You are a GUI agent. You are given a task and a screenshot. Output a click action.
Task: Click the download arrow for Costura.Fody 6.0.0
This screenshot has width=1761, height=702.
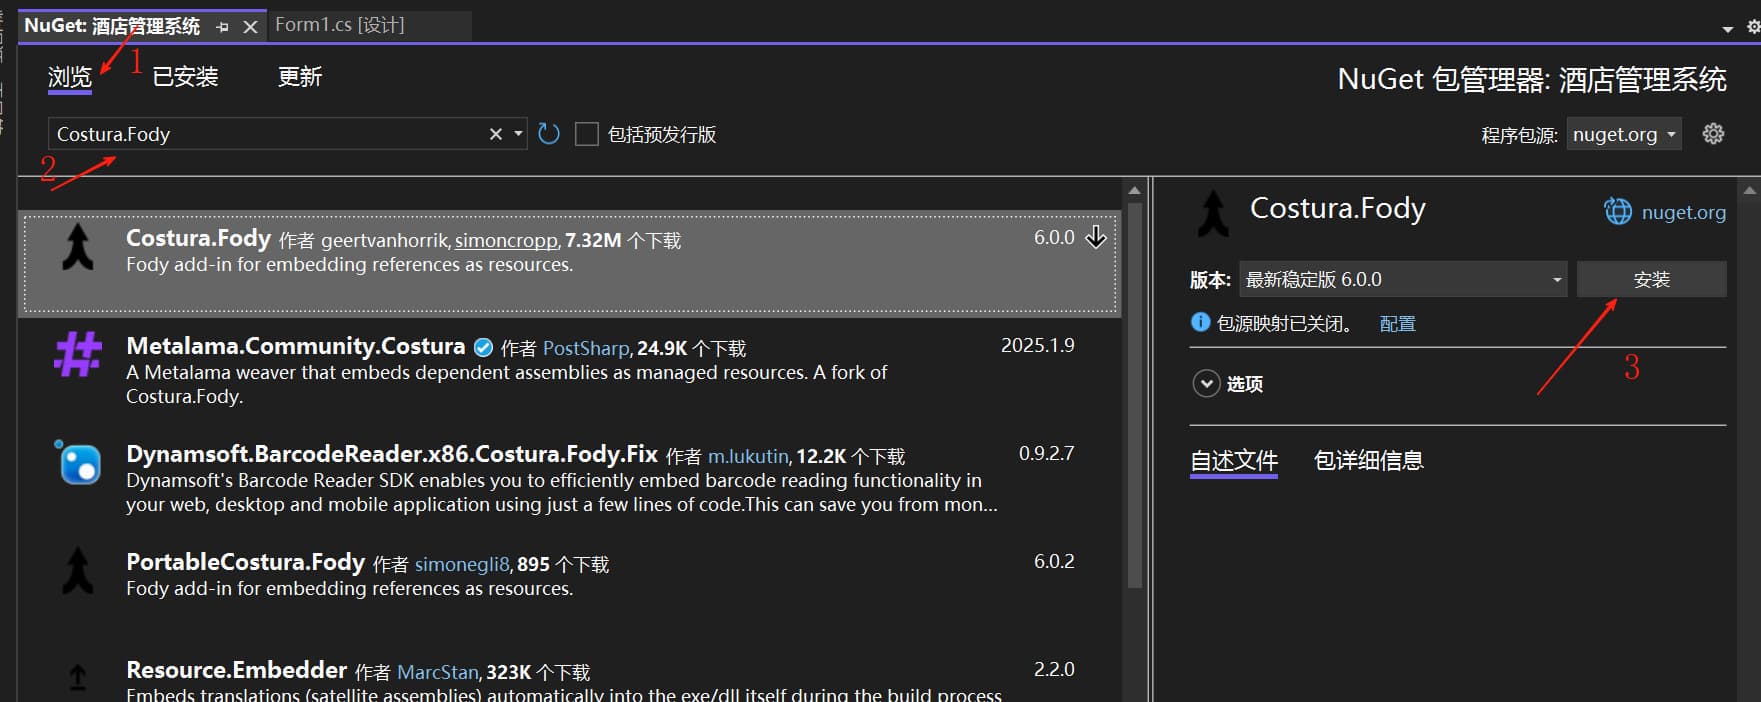click(1096, 237)
